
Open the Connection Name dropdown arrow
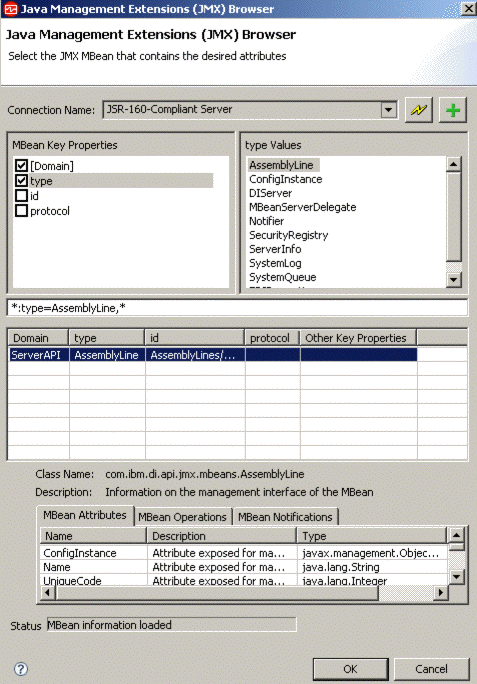[x=388, y=110]
